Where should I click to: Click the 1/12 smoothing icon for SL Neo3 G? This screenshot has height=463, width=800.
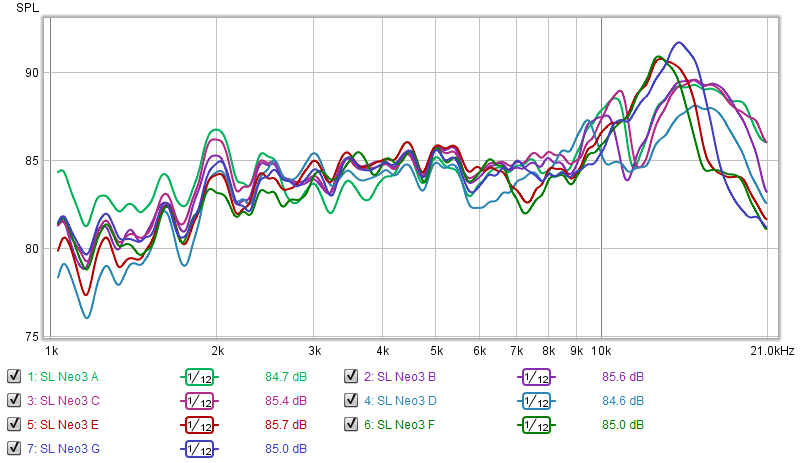tap(199, 449)
